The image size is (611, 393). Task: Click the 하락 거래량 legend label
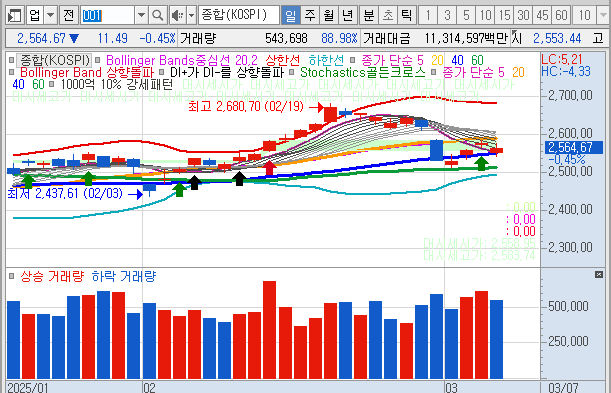point(124,276)
